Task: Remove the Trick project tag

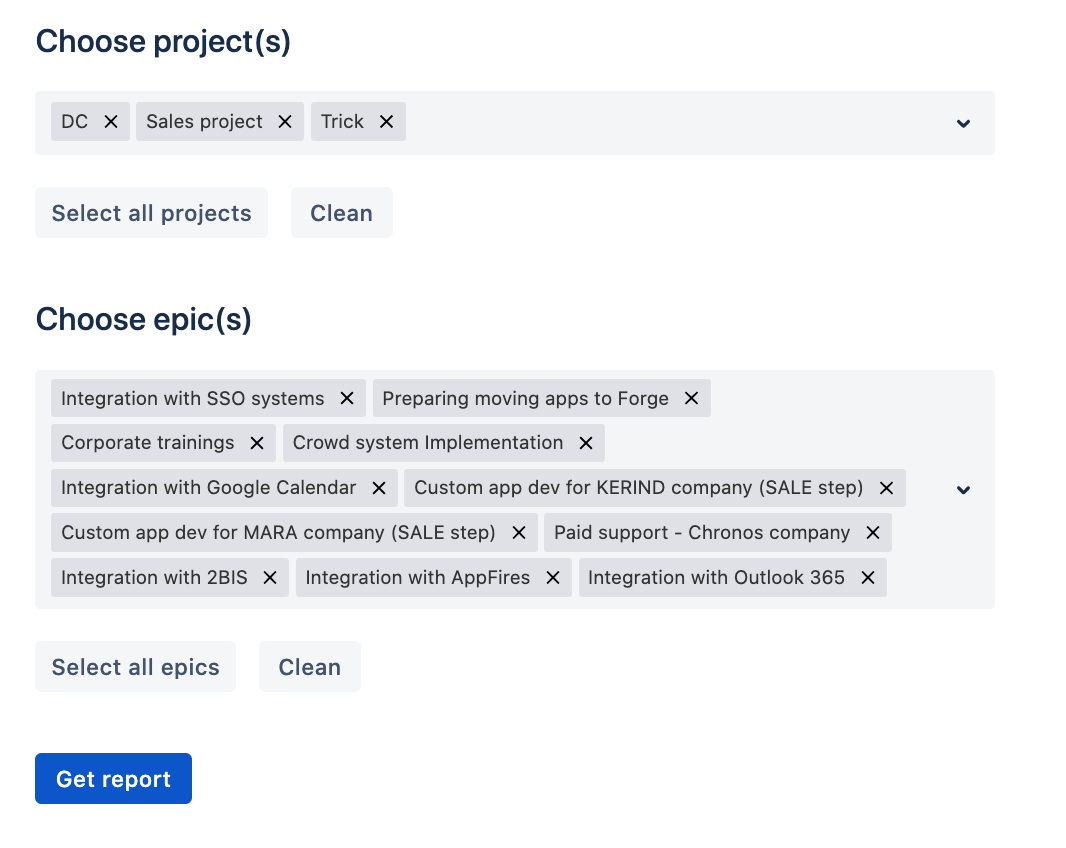Action: tap(386, 121)
